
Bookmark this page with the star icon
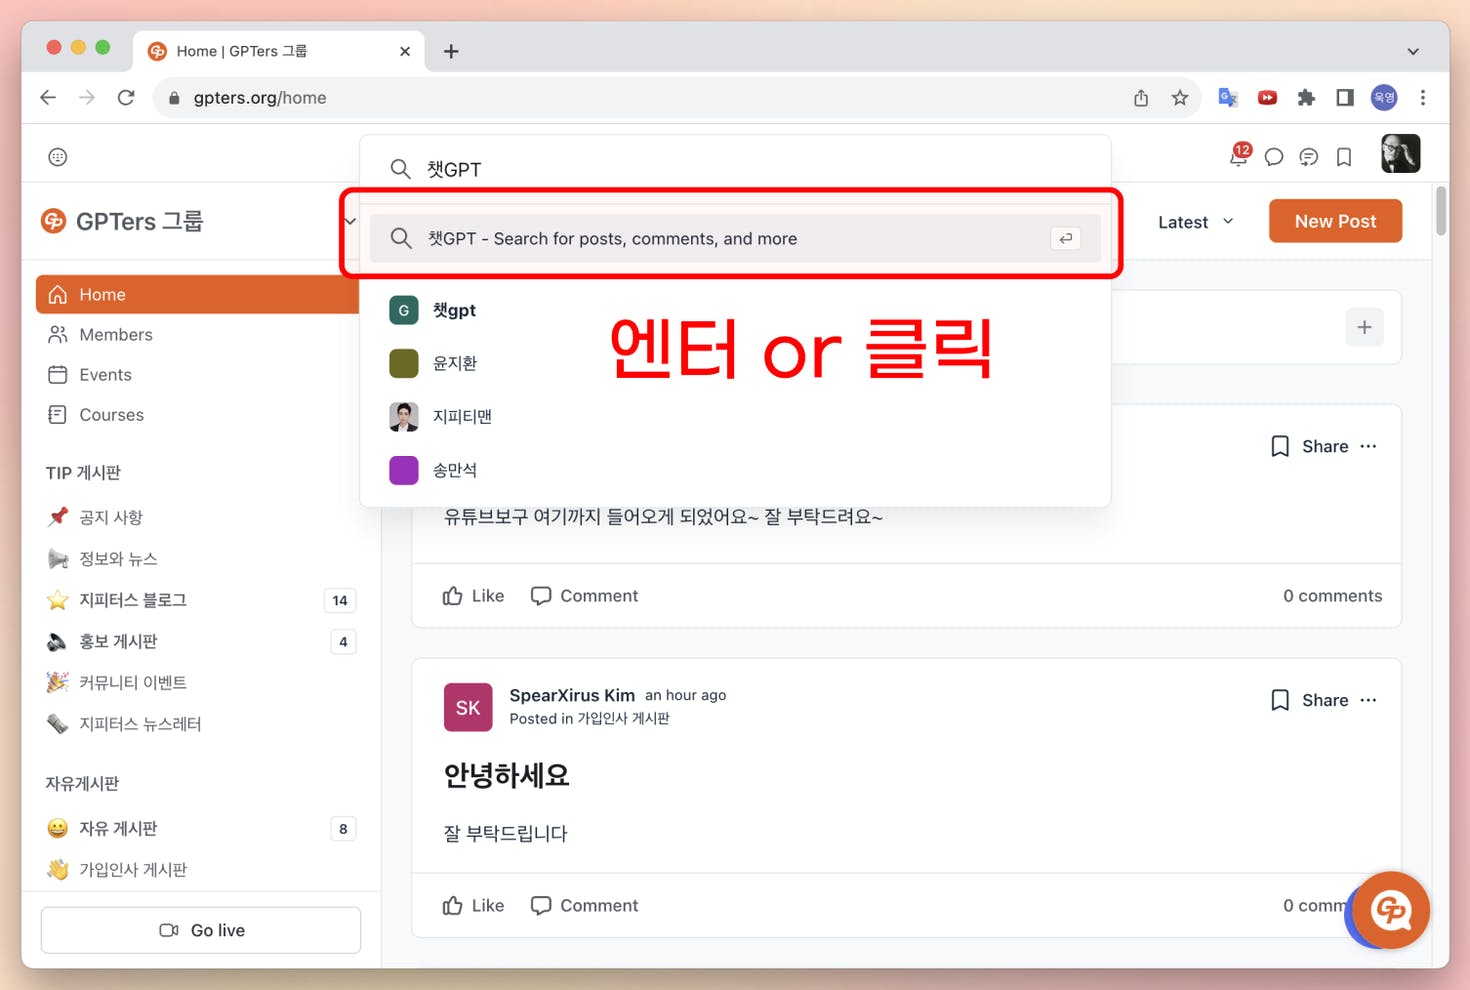(x=1180, y=97)
